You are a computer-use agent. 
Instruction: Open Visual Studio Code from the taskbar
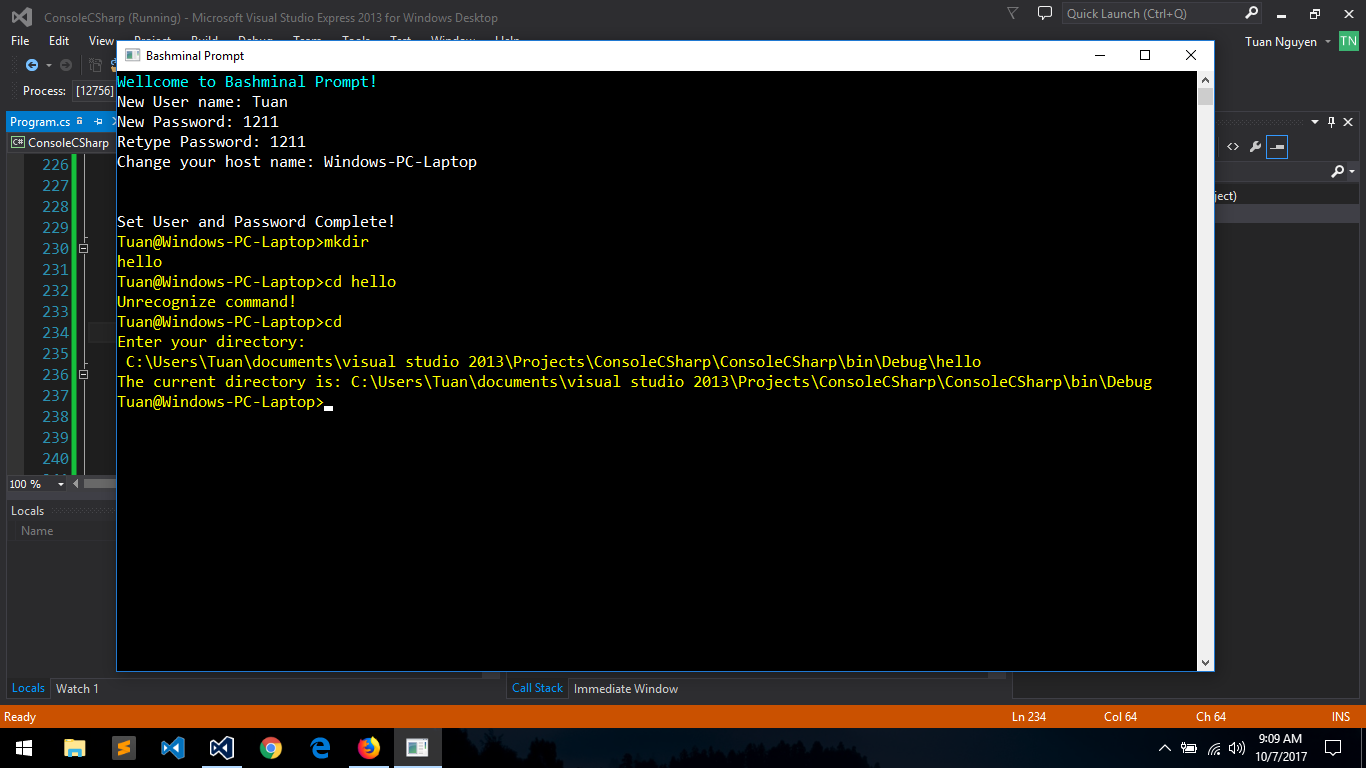click(172, 748)
